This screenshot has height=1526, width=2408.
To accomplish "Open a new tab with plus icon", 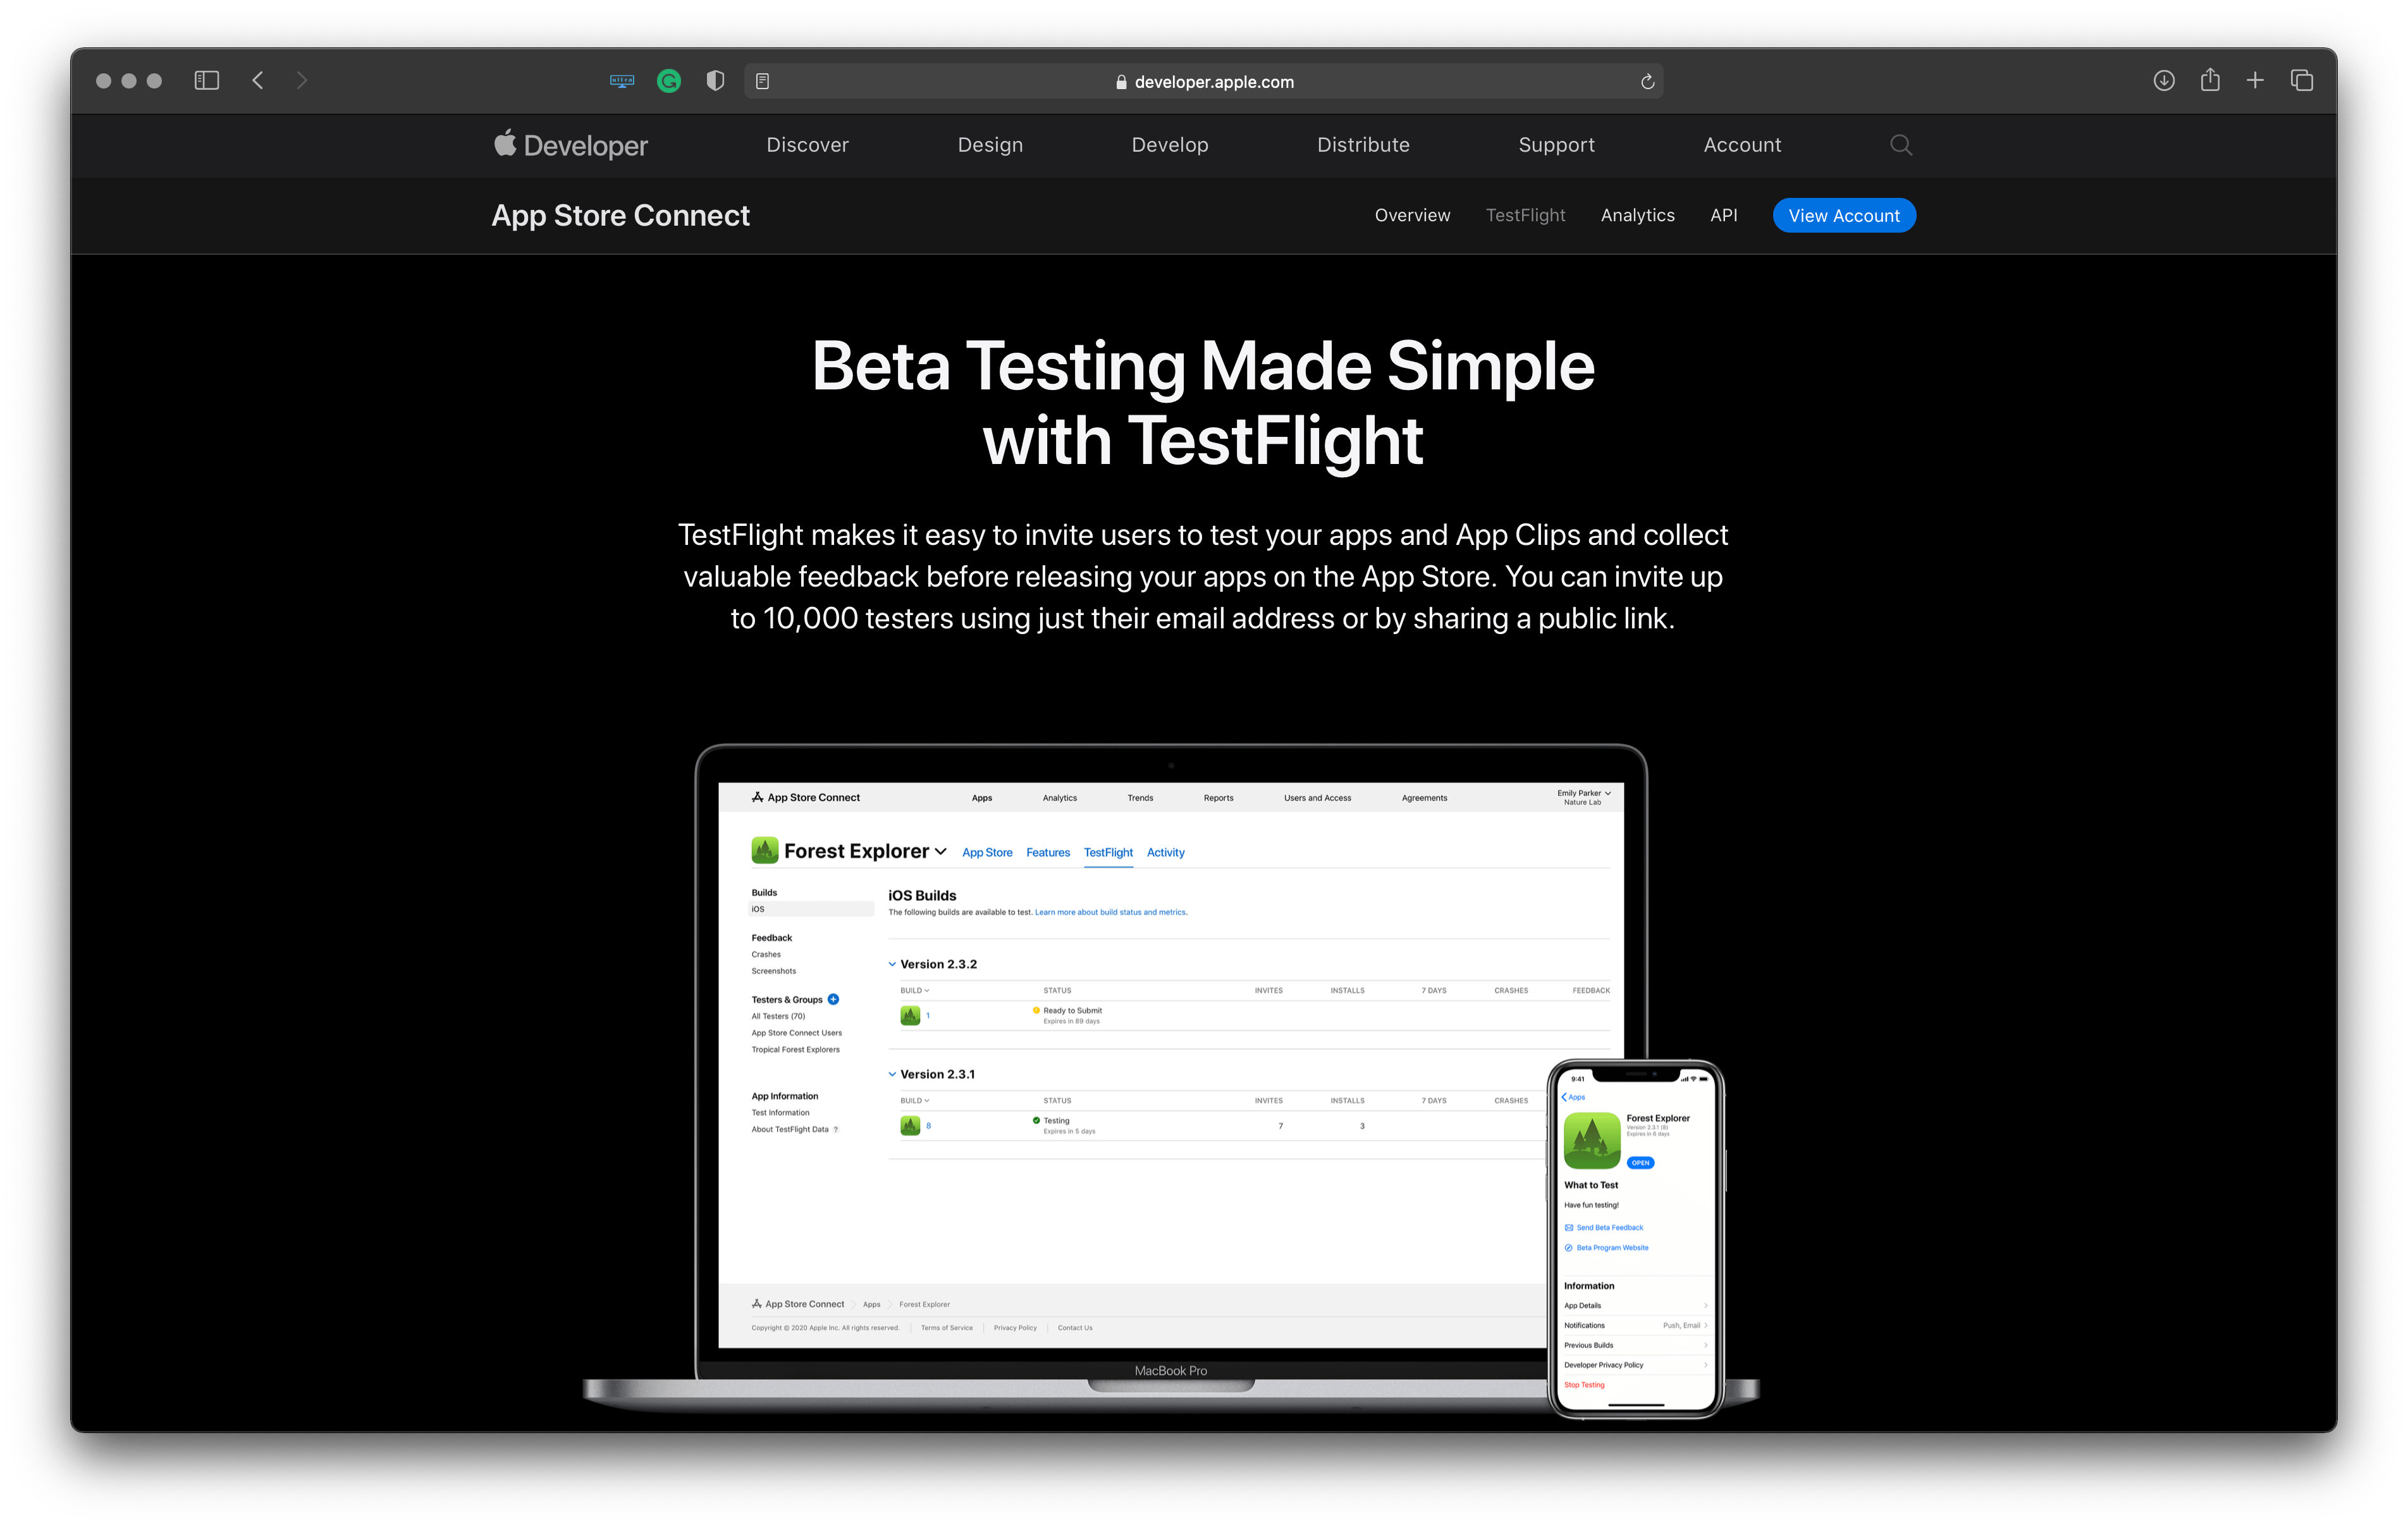I will [x=2255, y=80].
